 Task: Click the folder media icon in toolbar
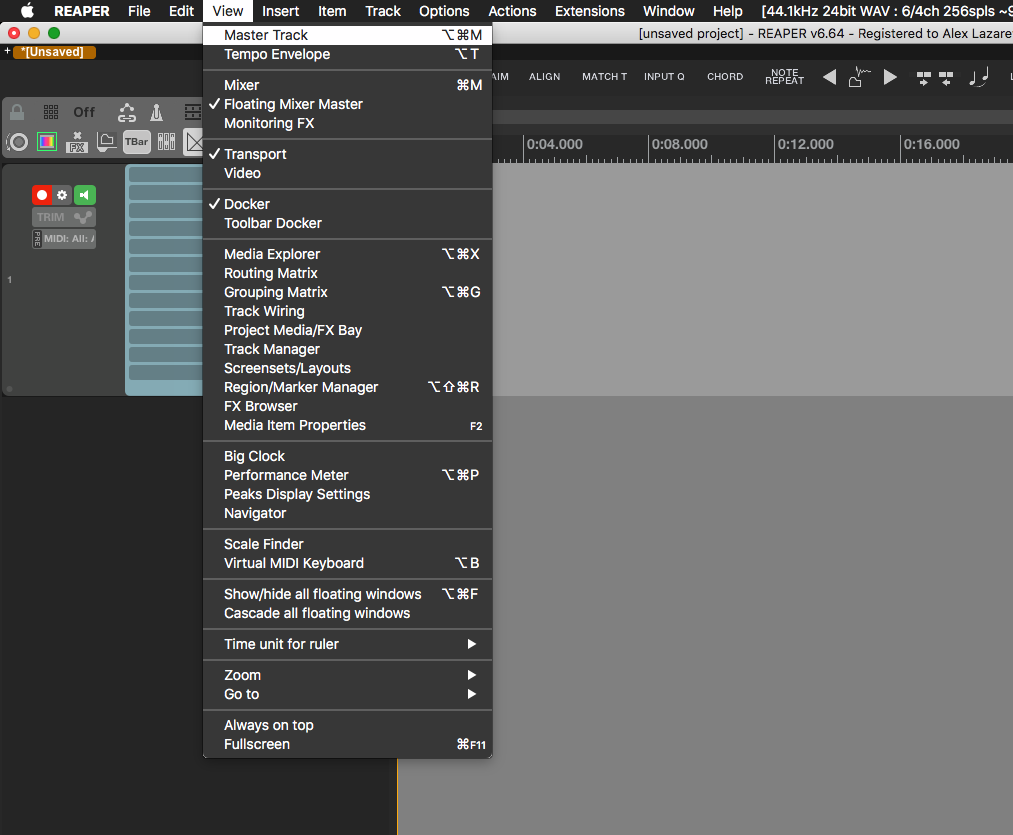pyautogui.click(x=107, y=142)
